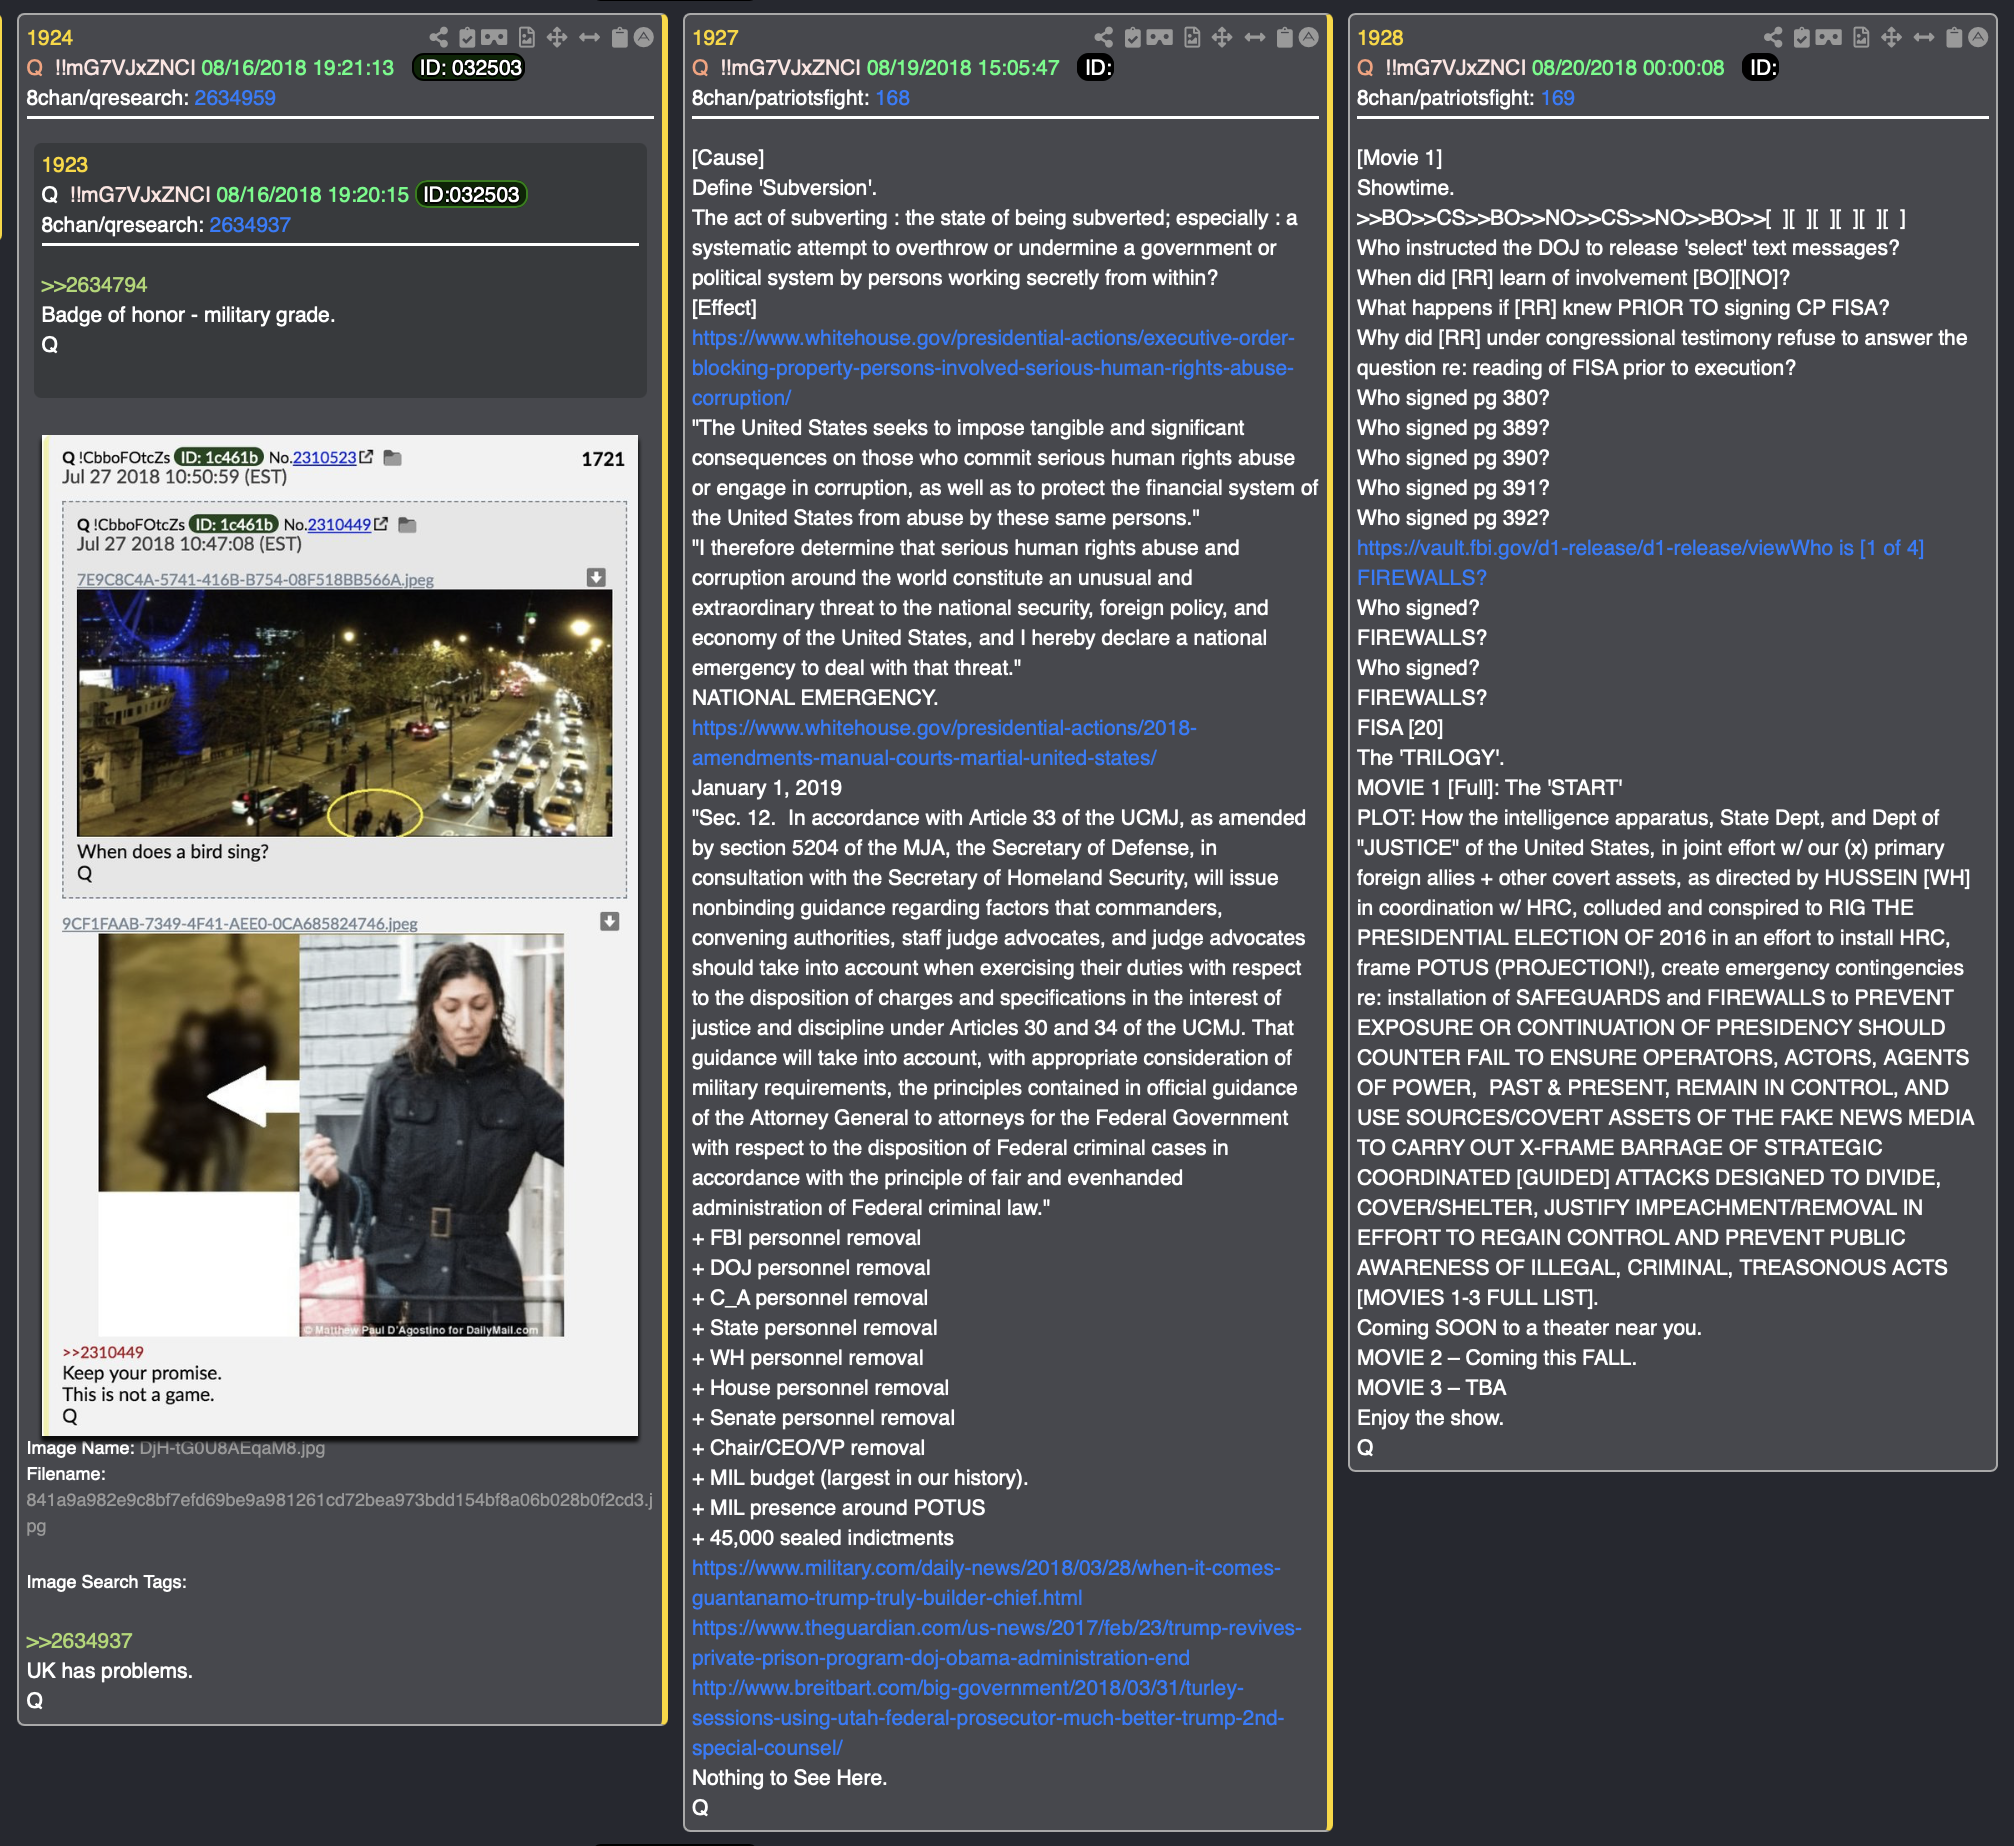
Task: Click the clipboard-check icon on post 1928
Action: (1802, 38)
